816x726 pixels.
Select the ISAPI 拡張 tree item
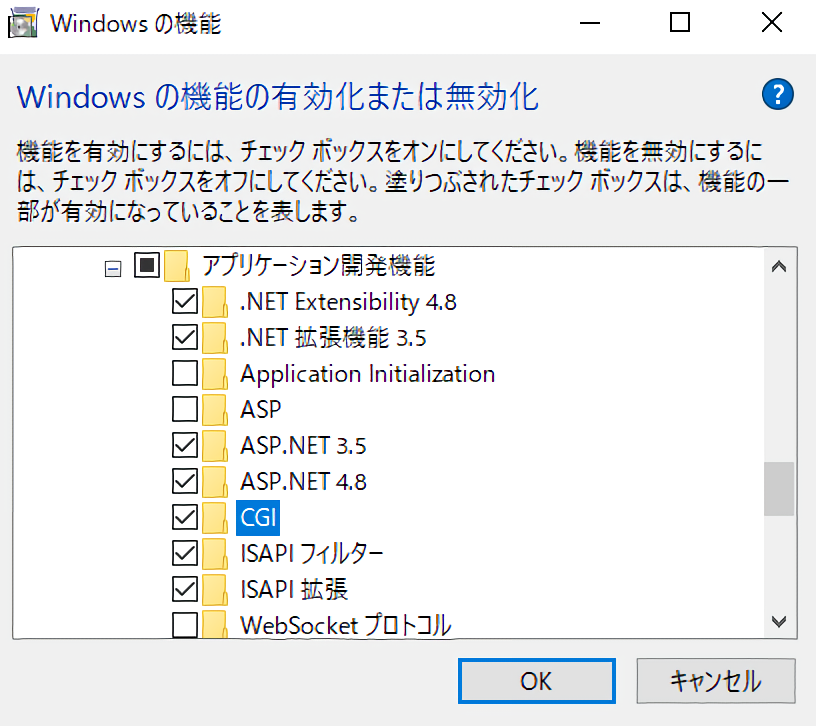[x=294, y=589]
